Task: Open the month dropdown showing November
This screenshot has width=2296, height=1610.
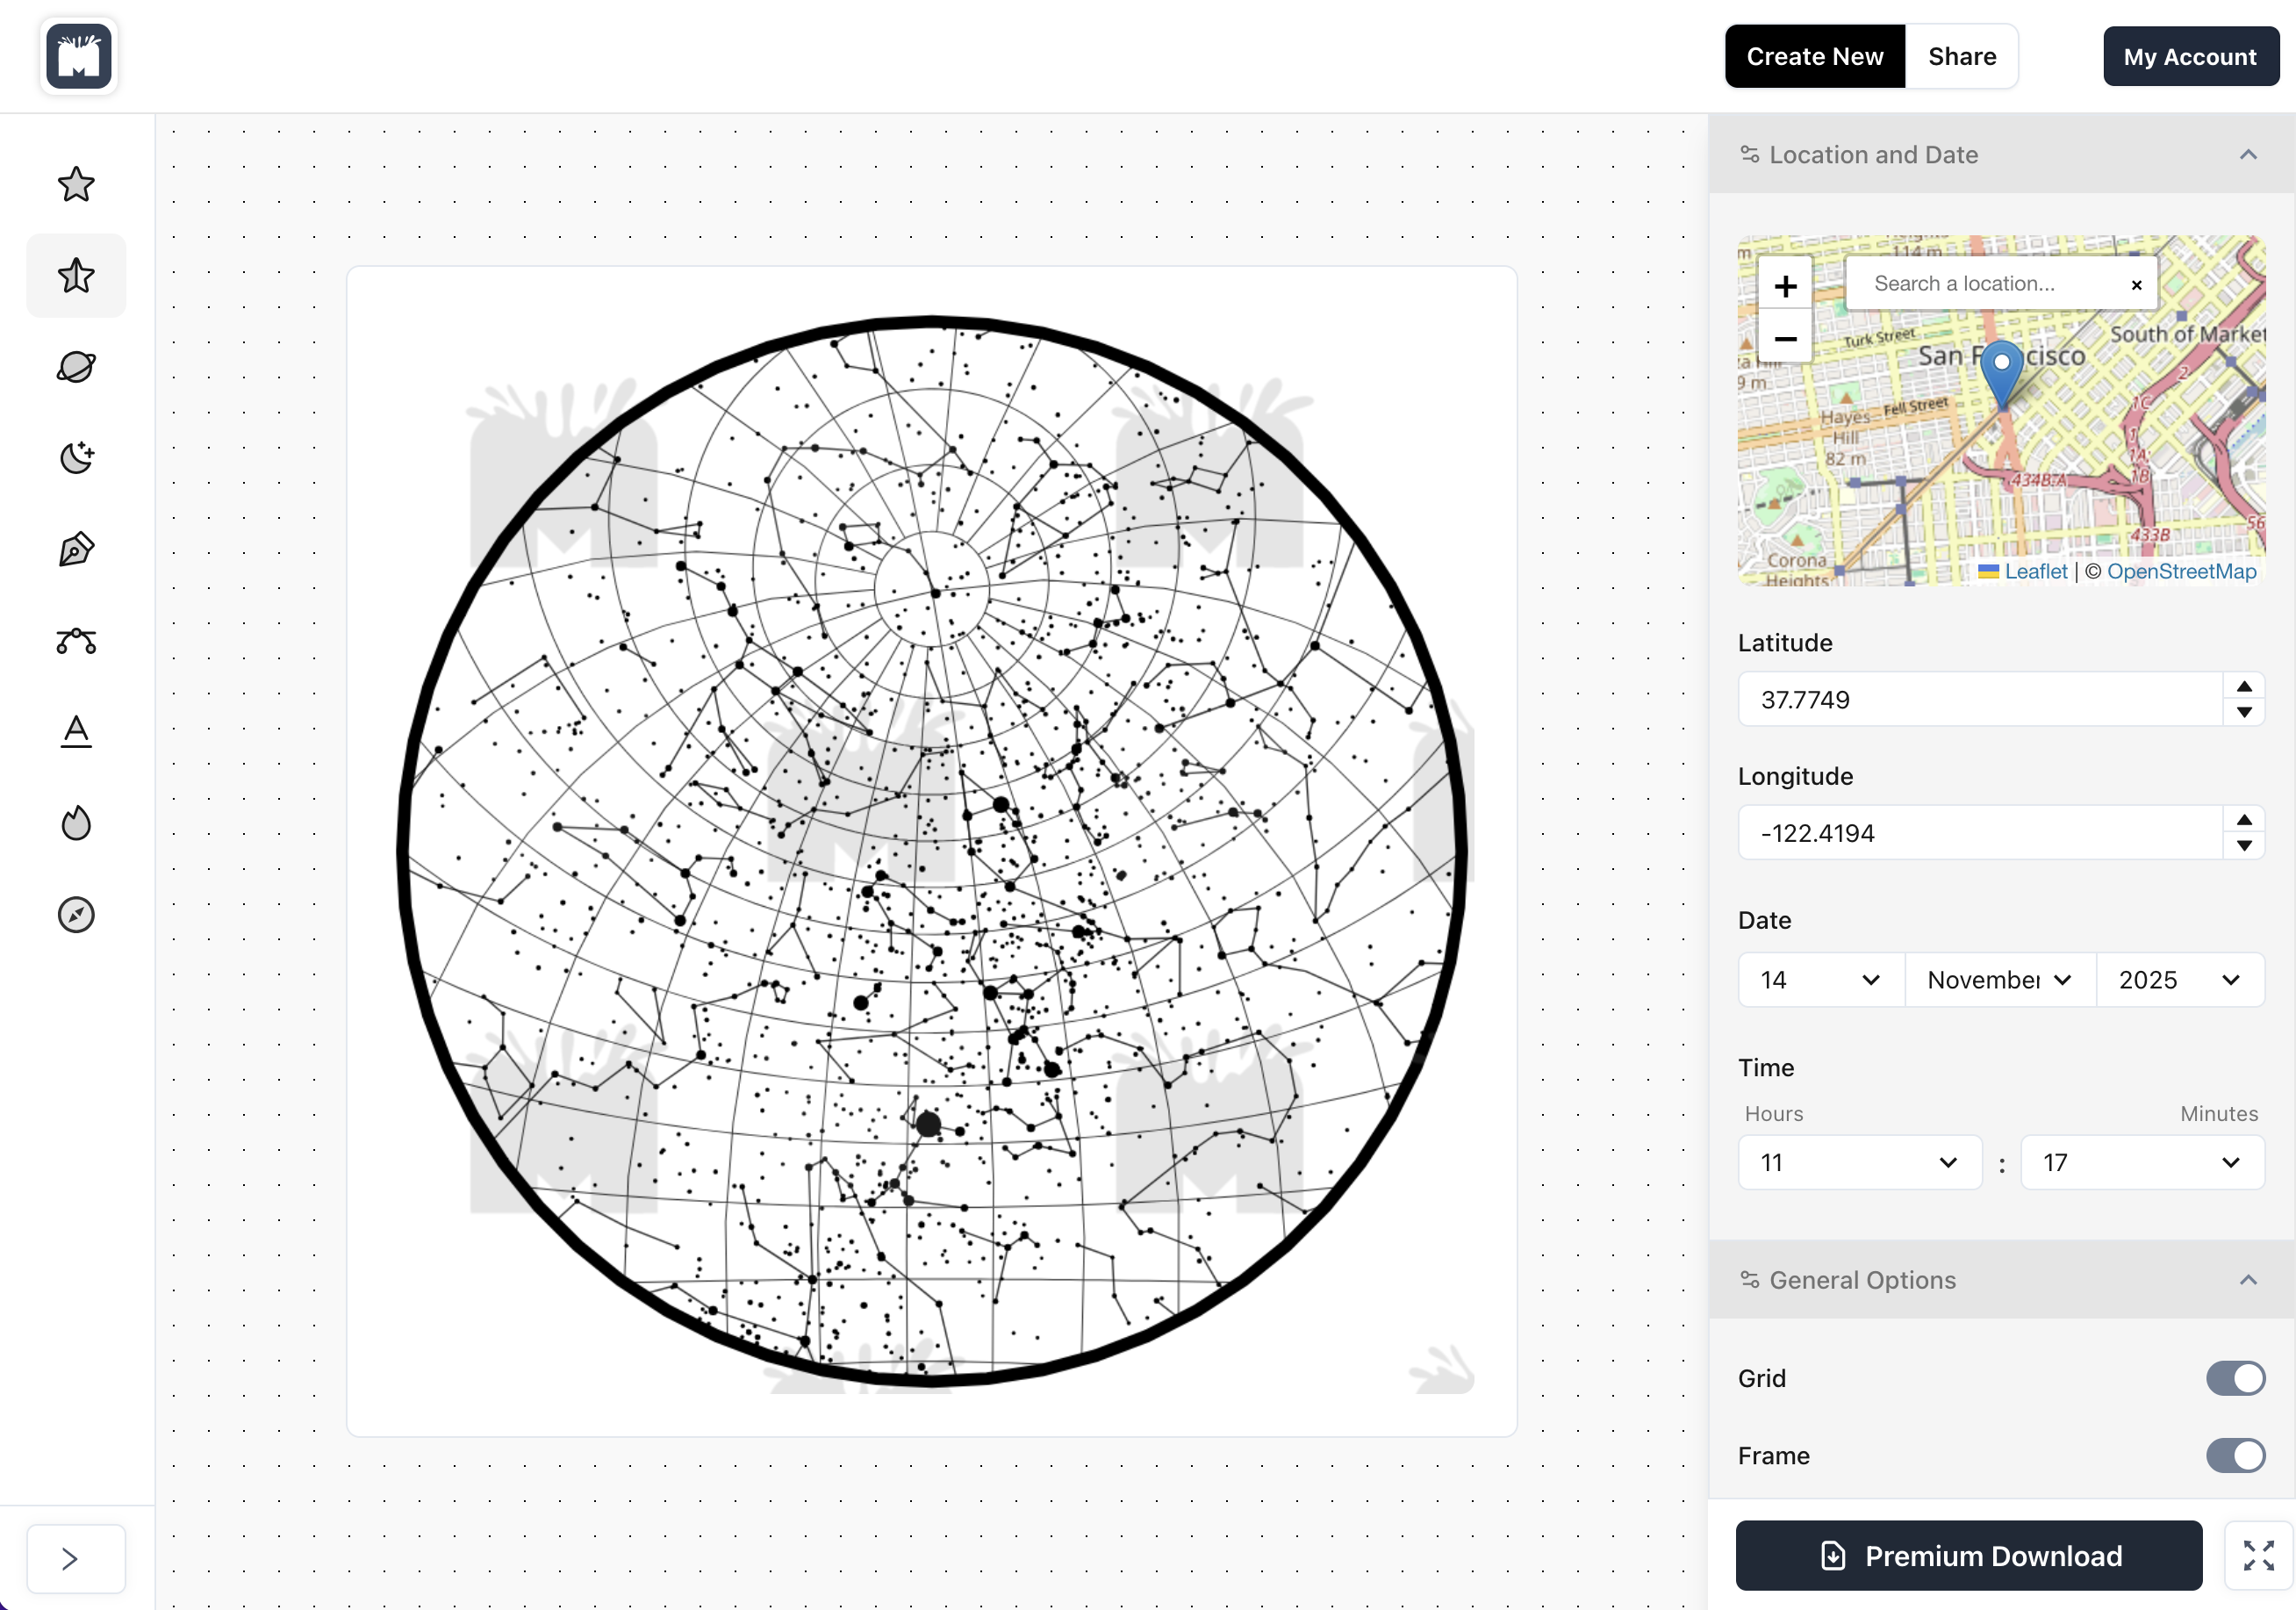Action: (x=1998, y=980)
